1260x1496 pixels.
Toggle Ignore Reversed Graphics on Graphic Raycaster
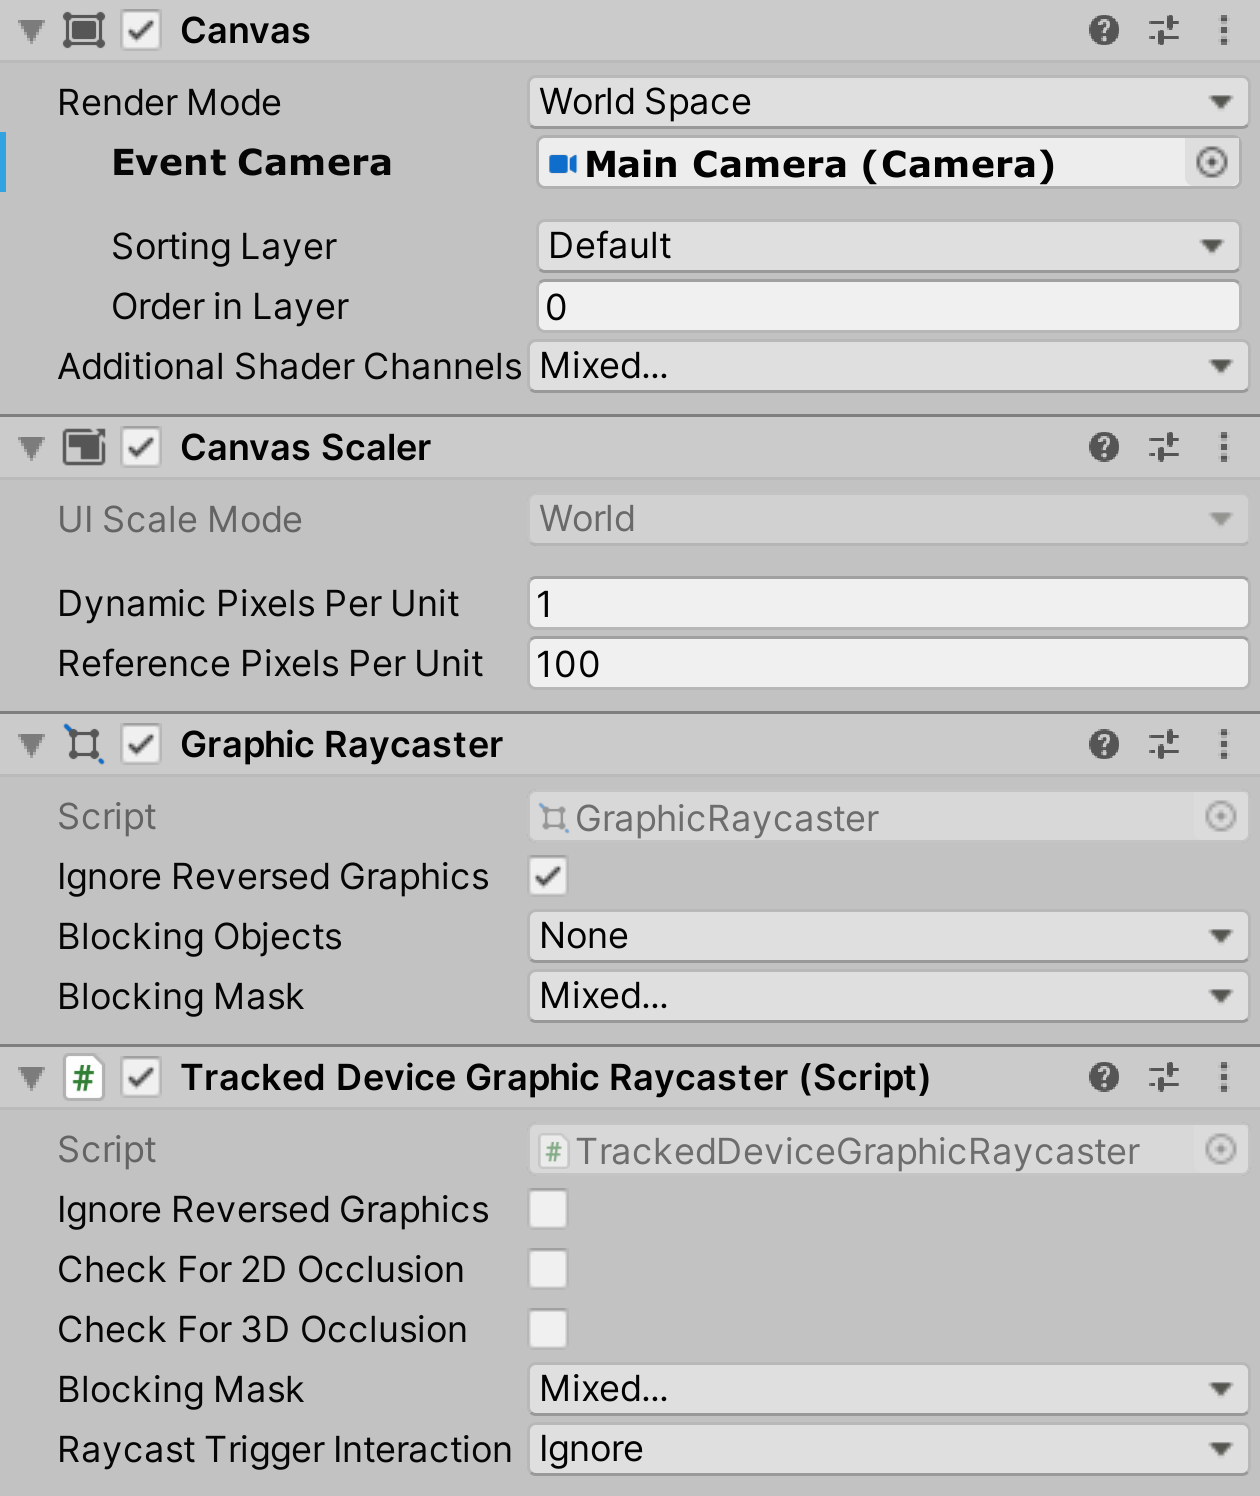tap(549, 877)
